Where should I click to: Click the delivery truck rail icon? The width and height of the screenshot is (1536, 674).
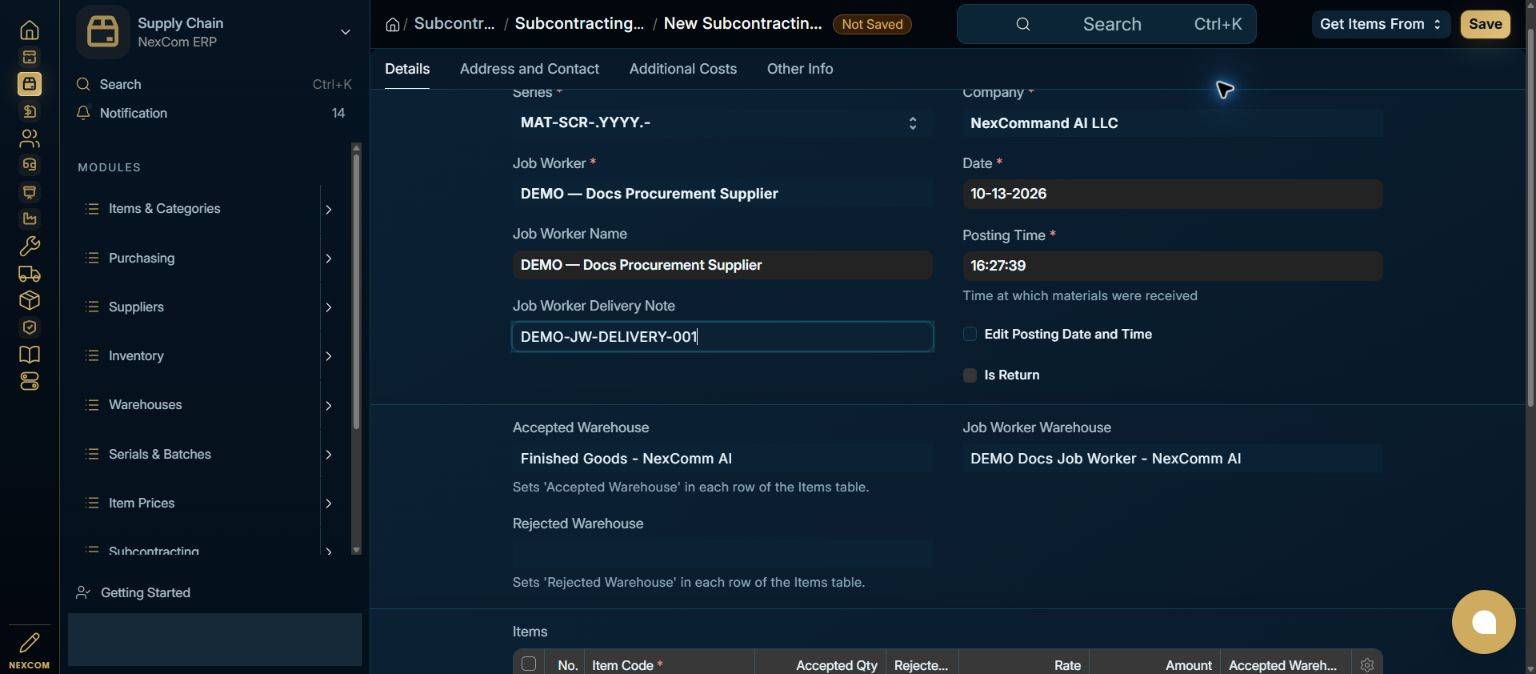[x=29, y=273]
